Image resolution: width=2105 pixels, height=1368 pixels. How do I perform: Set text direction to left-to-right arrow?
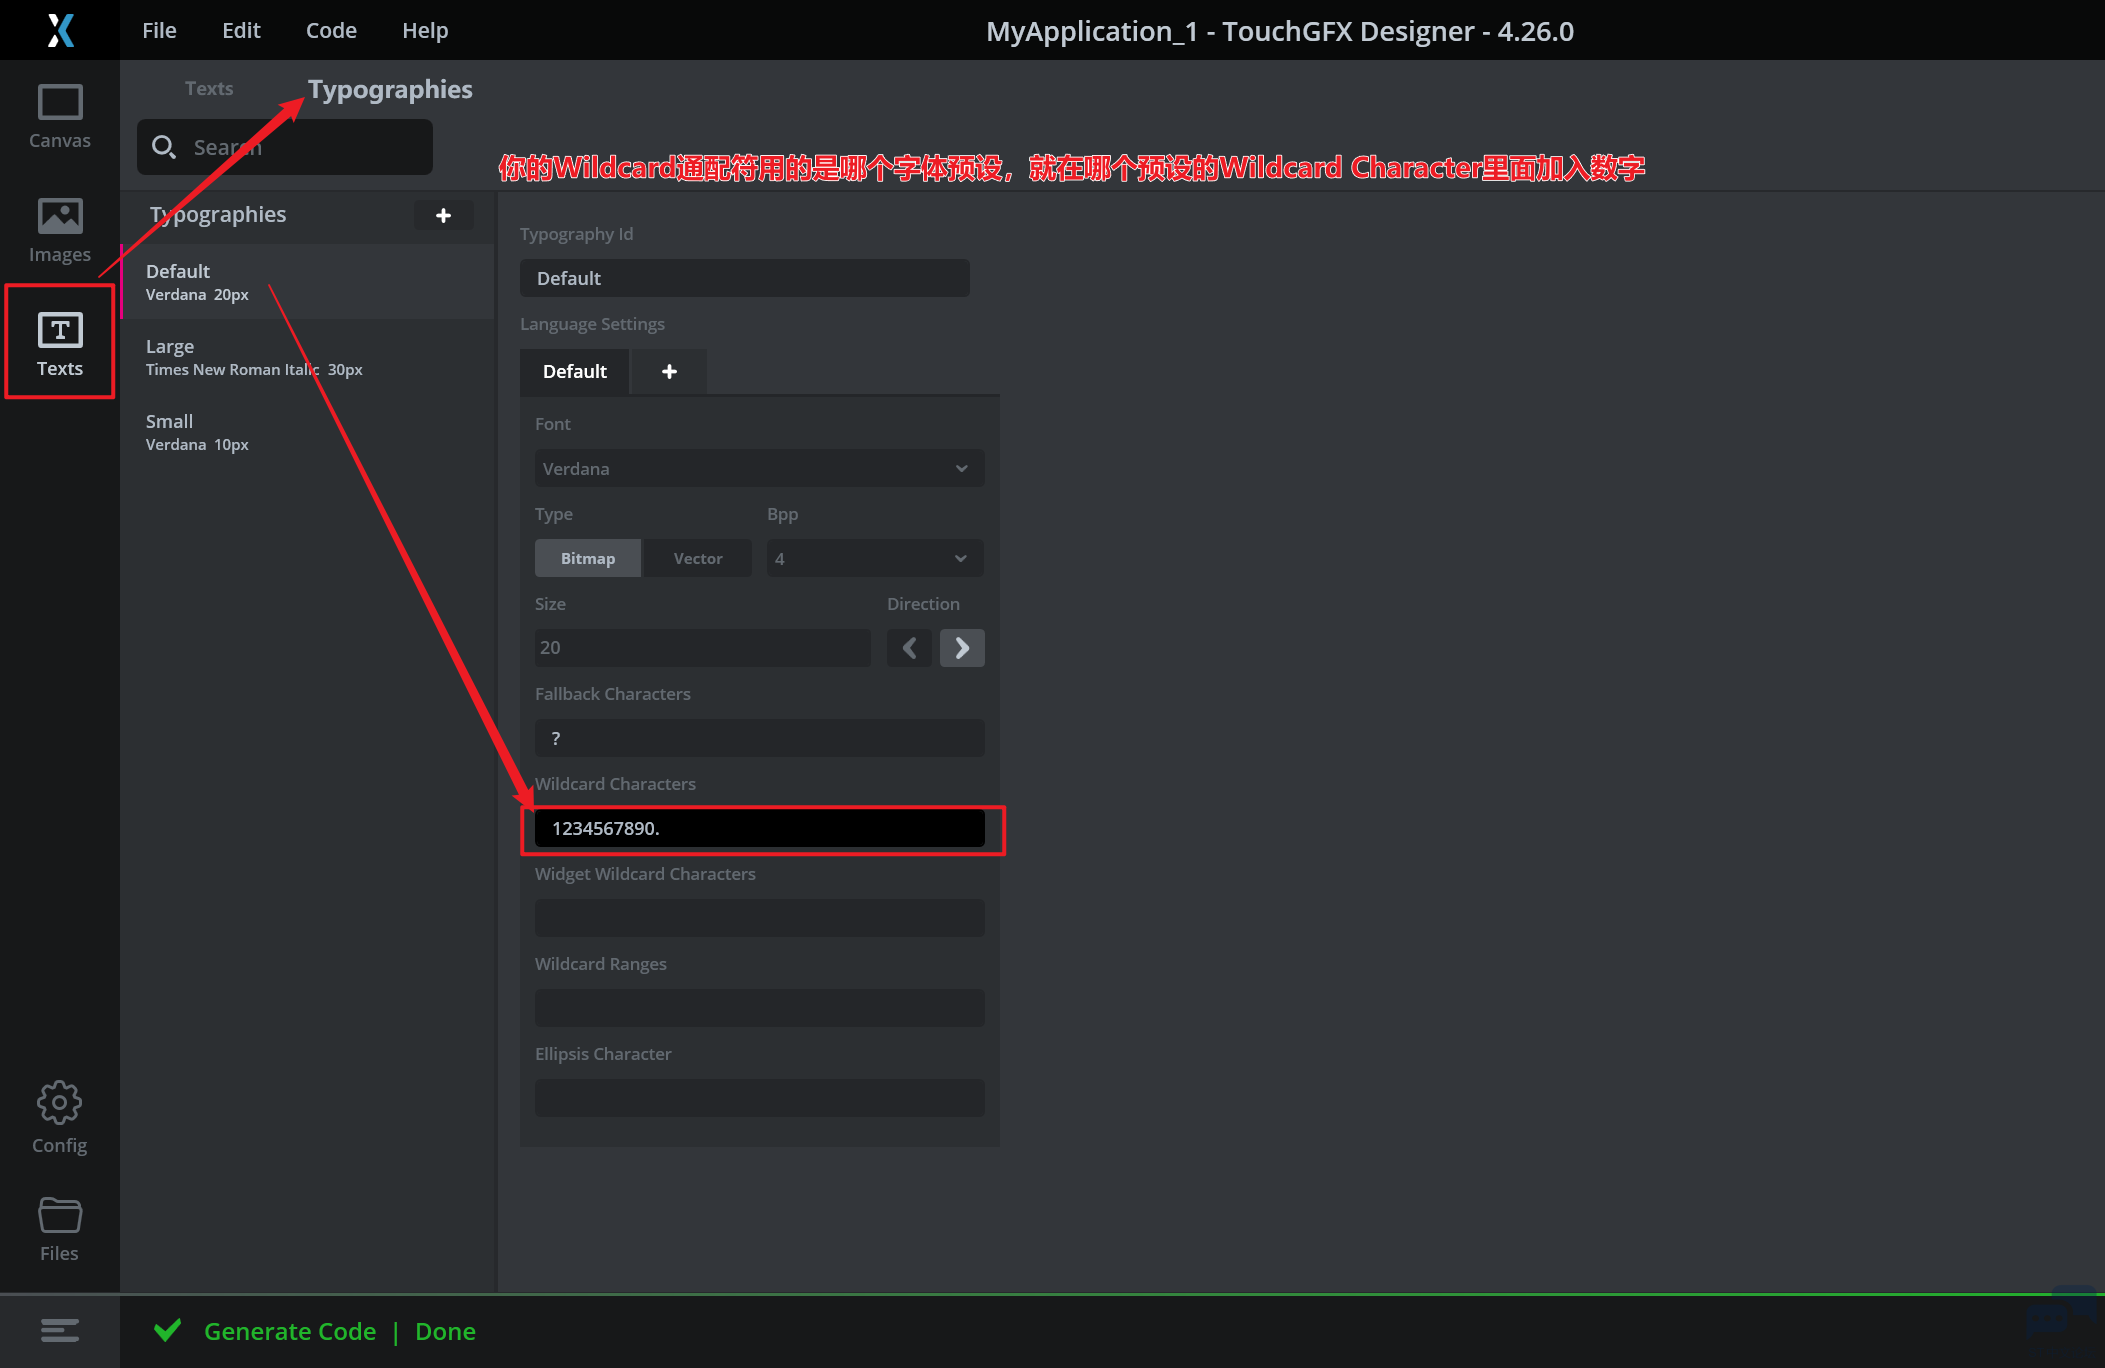click(962, 648)
